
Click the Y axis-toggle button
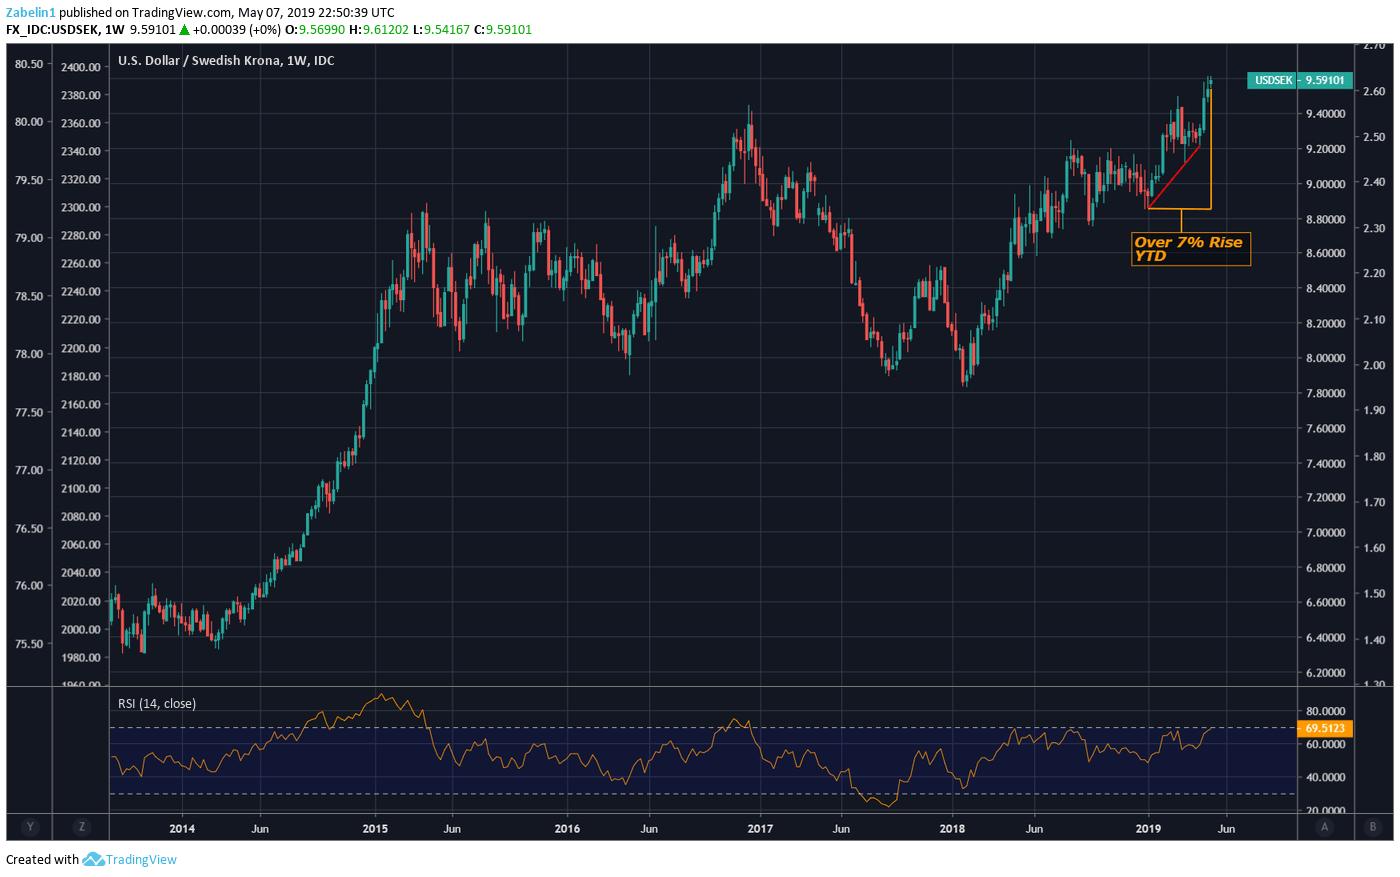[x=30, y=827]
